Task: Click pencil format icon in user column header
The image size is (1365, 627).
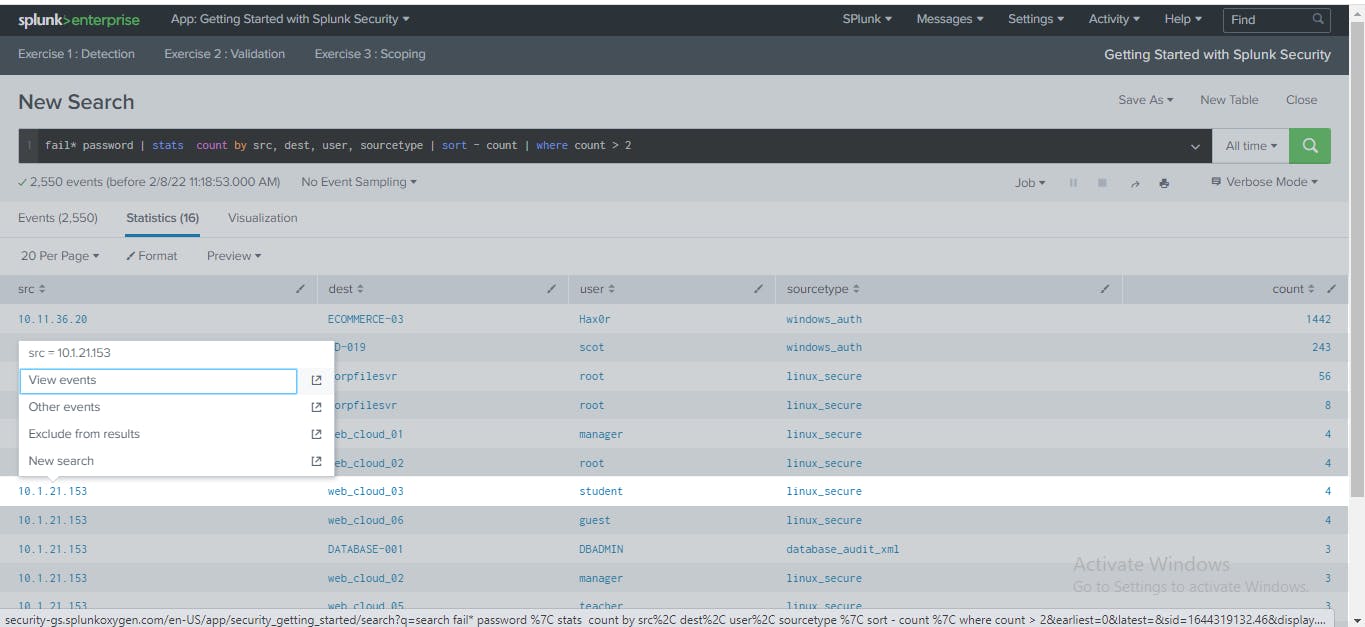Action: 758,289
